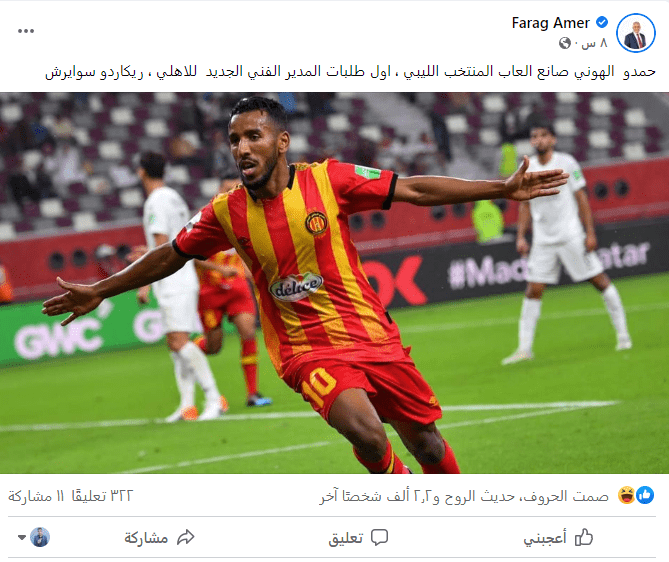Viewport: 669px width, 562px height.
Task: Click the globe public-audience icon
Action: point(565,43)
